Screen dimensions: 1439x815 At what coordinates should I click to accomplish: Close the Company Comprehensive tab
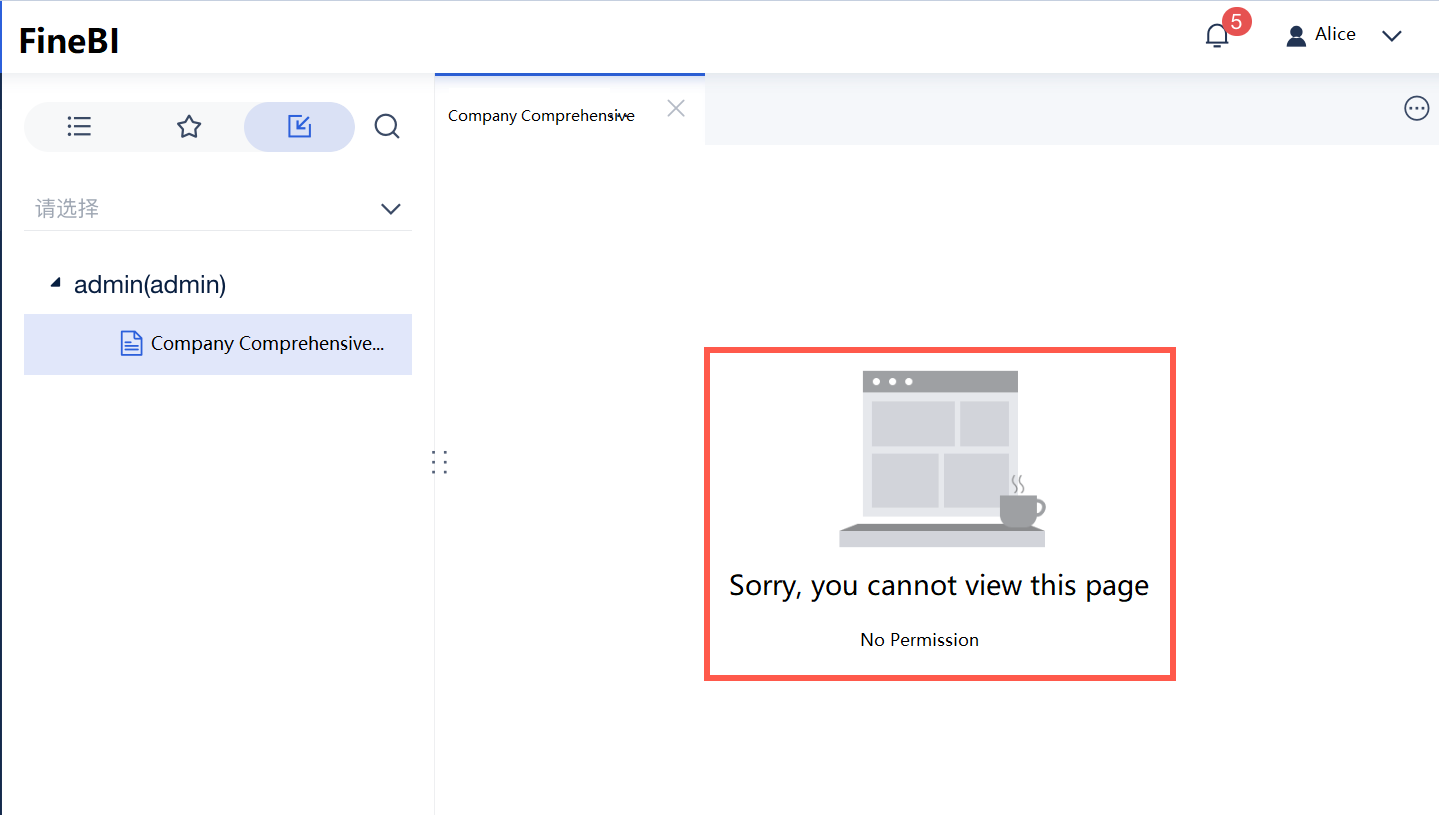pos(675,108)
